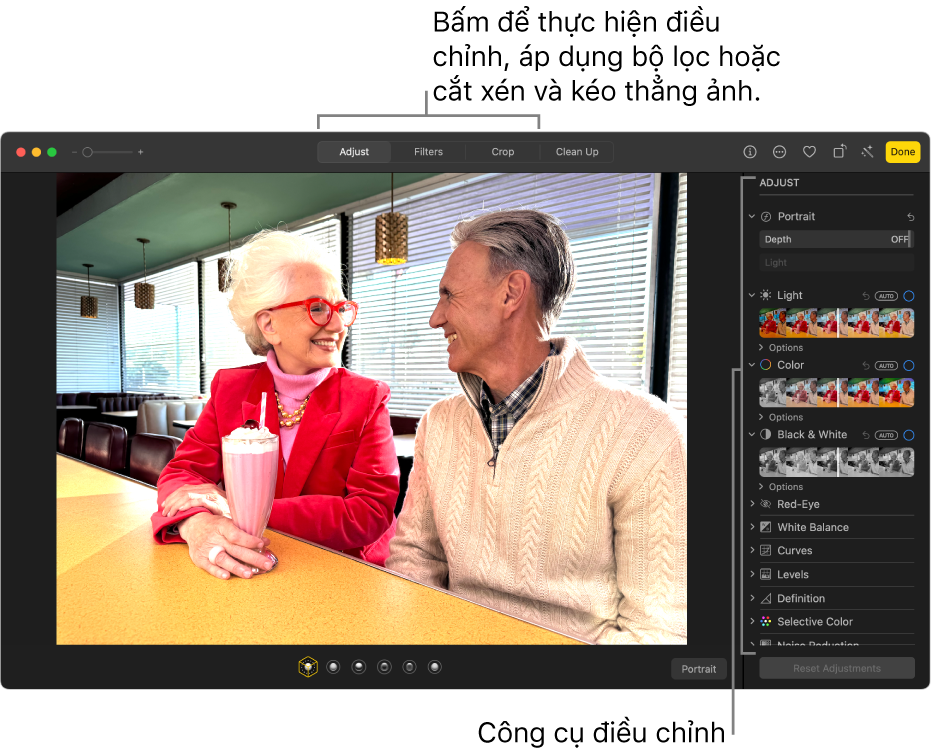Click the Color thumbnail strip slider

836,392
